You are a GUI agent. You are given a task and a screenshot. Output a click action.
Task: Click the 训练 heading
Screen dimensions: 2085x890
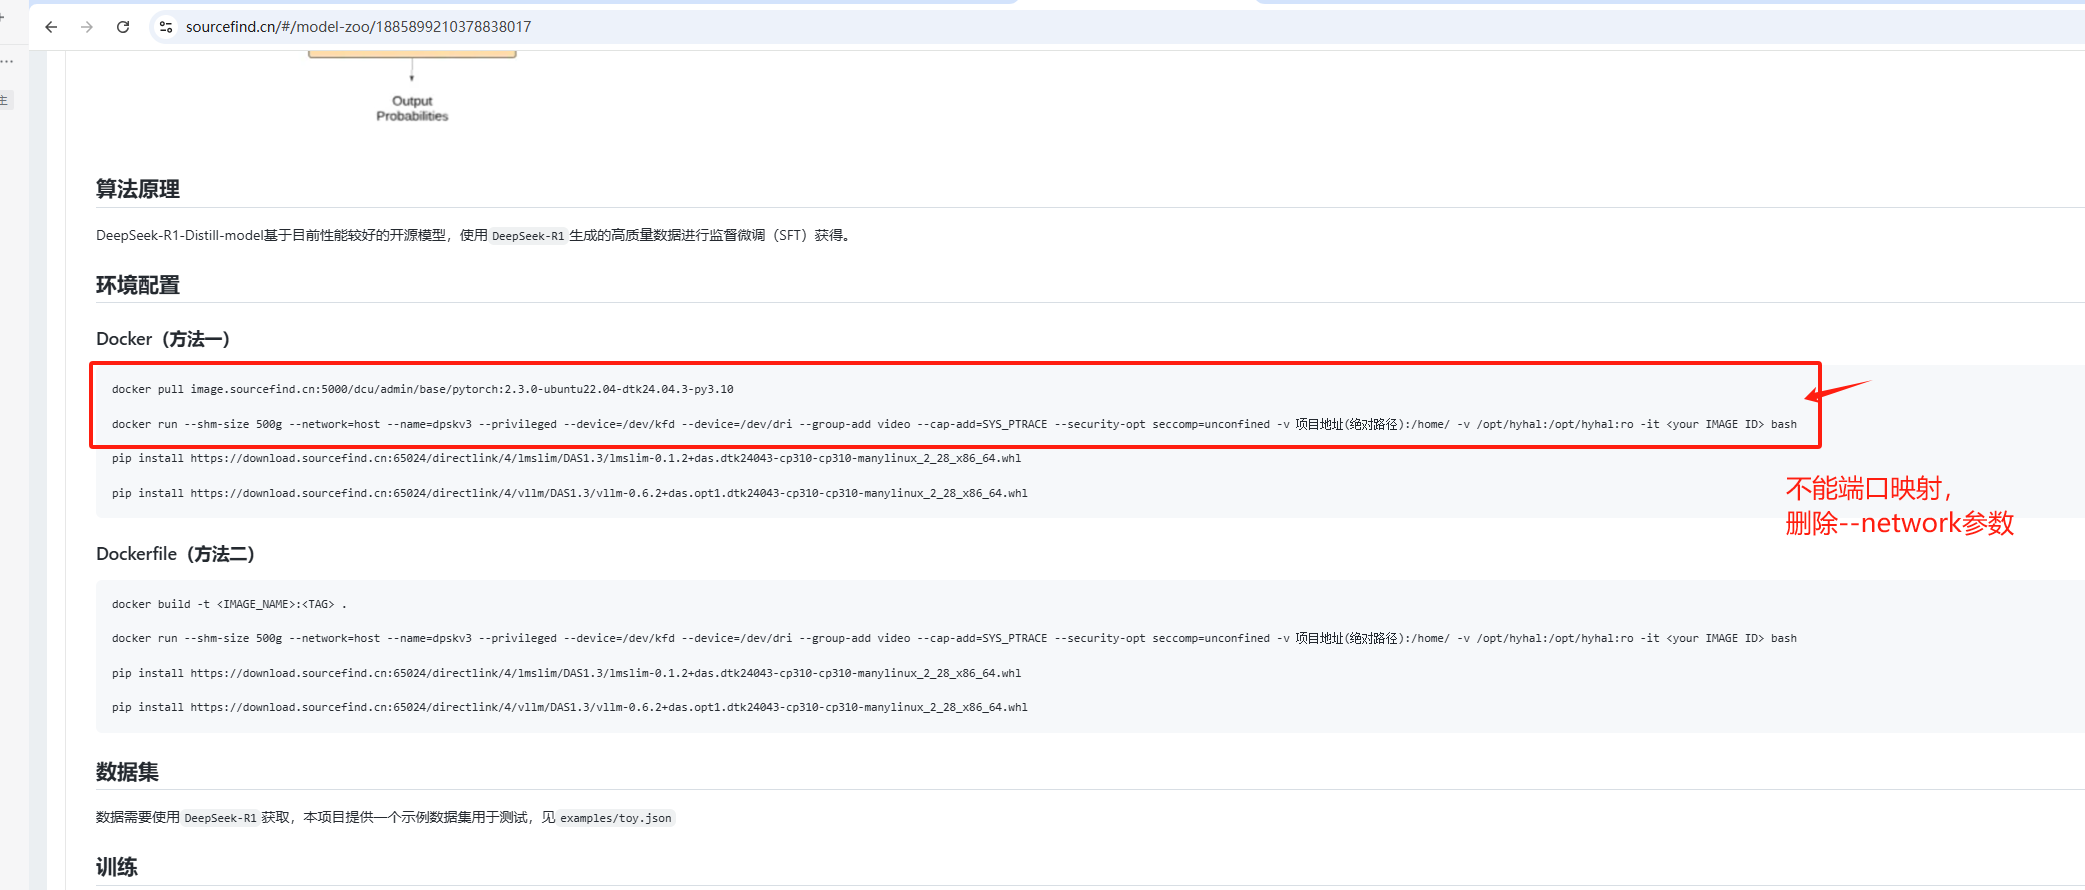click(117, 867)
